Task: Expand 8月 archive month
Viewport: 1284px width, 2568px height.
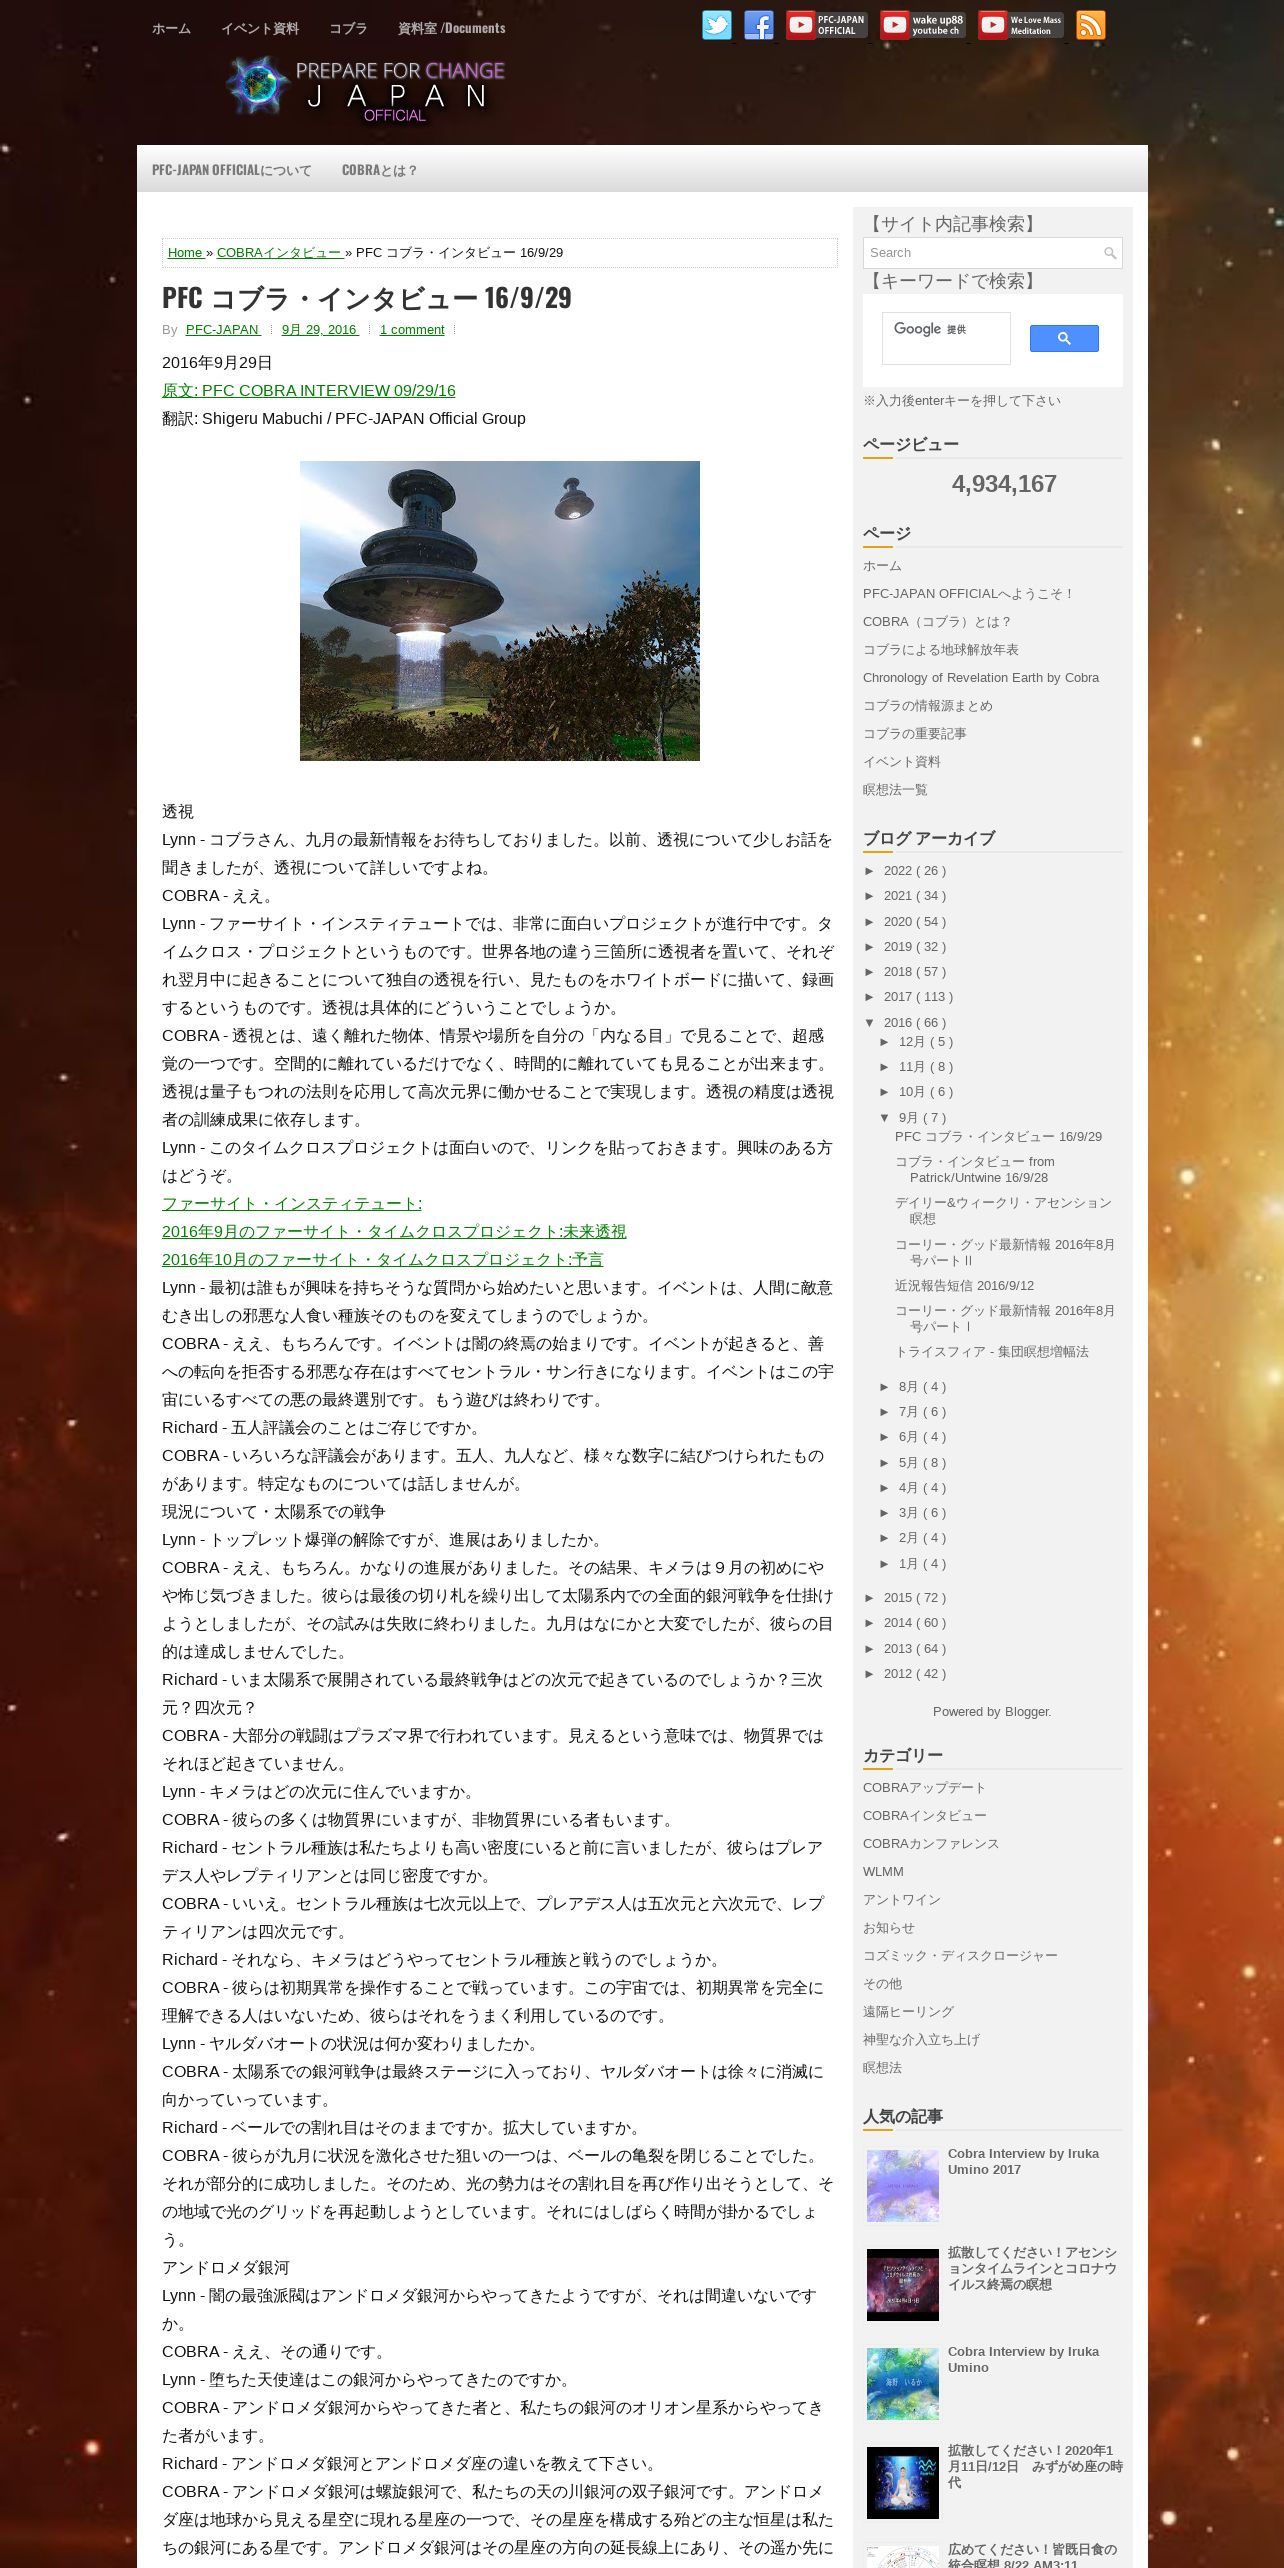Action: [x=886, y=1387]
